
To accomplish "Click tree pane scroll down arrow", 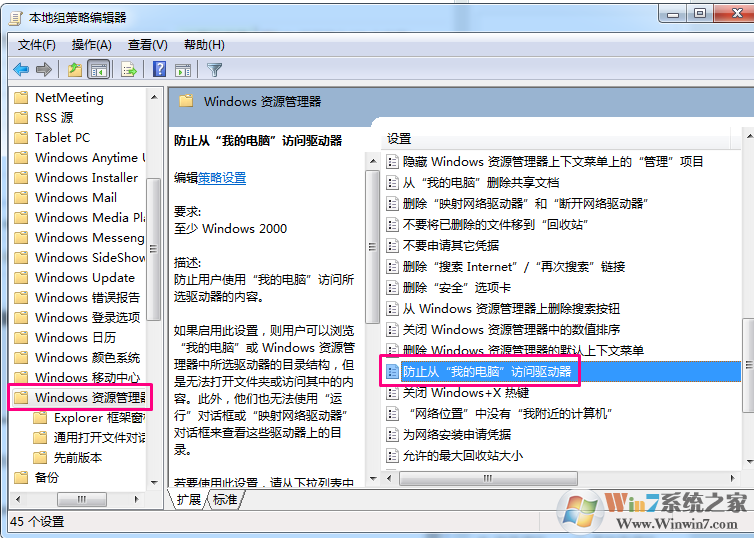I will click(154, 482).
